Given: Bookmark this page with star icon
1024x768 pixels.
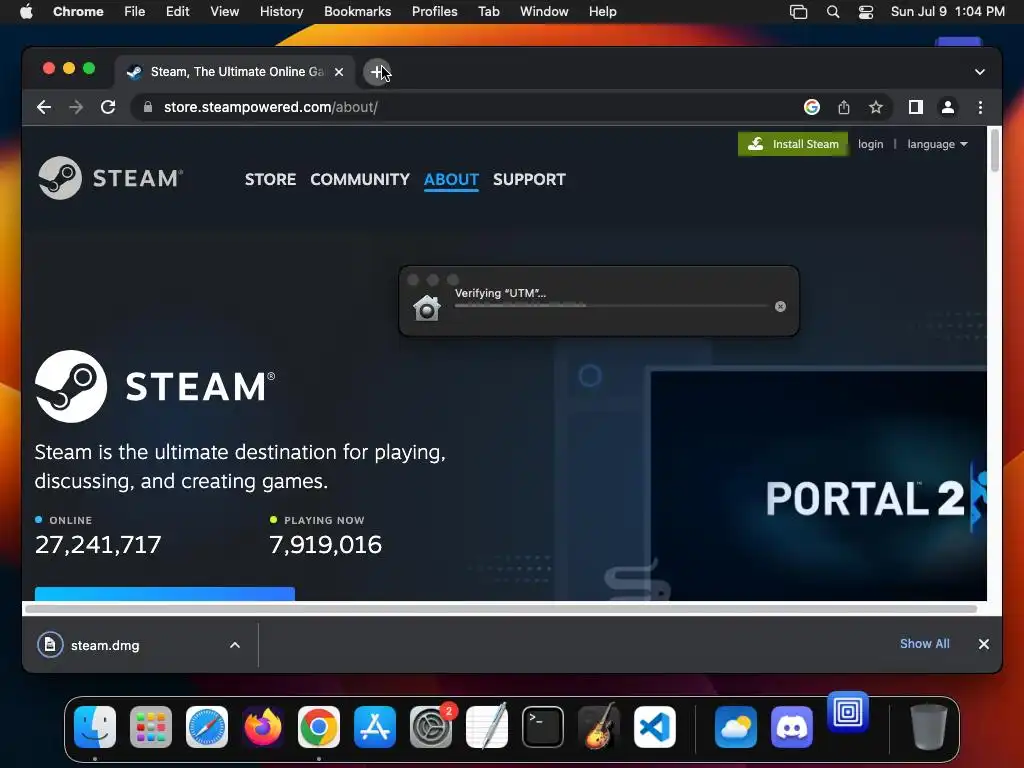Looking at the screenshot, I should click(876, 107).
